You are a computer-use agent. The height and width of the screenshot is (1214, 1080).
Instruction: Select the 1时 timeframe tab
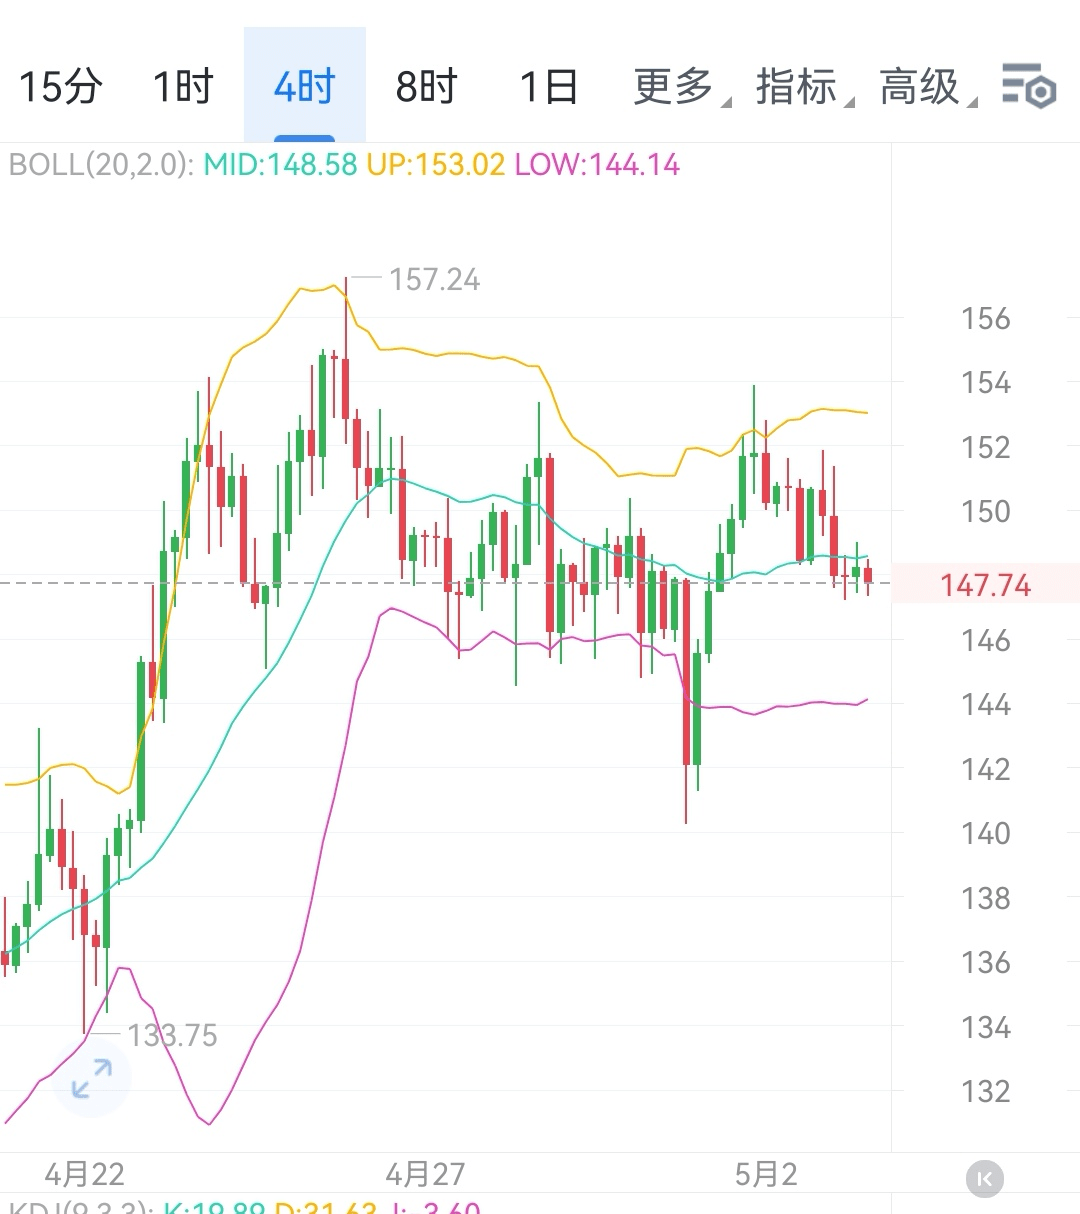point(183,87)
